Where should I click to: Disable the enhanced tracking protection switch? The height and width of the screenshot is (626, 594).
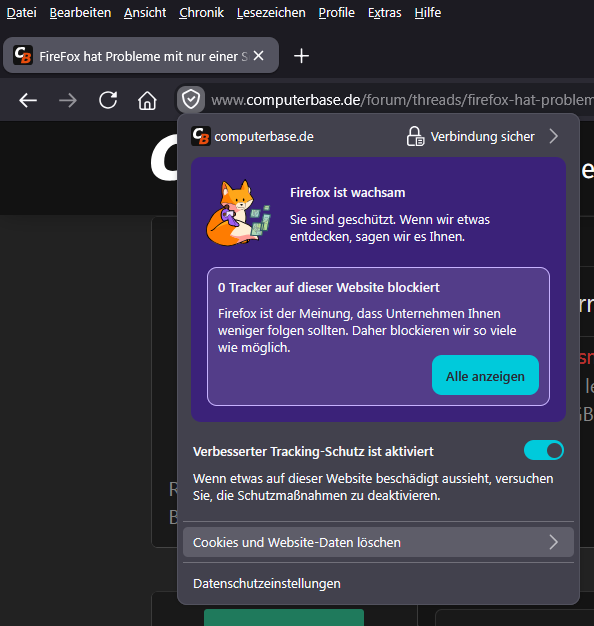pos(544,450)
